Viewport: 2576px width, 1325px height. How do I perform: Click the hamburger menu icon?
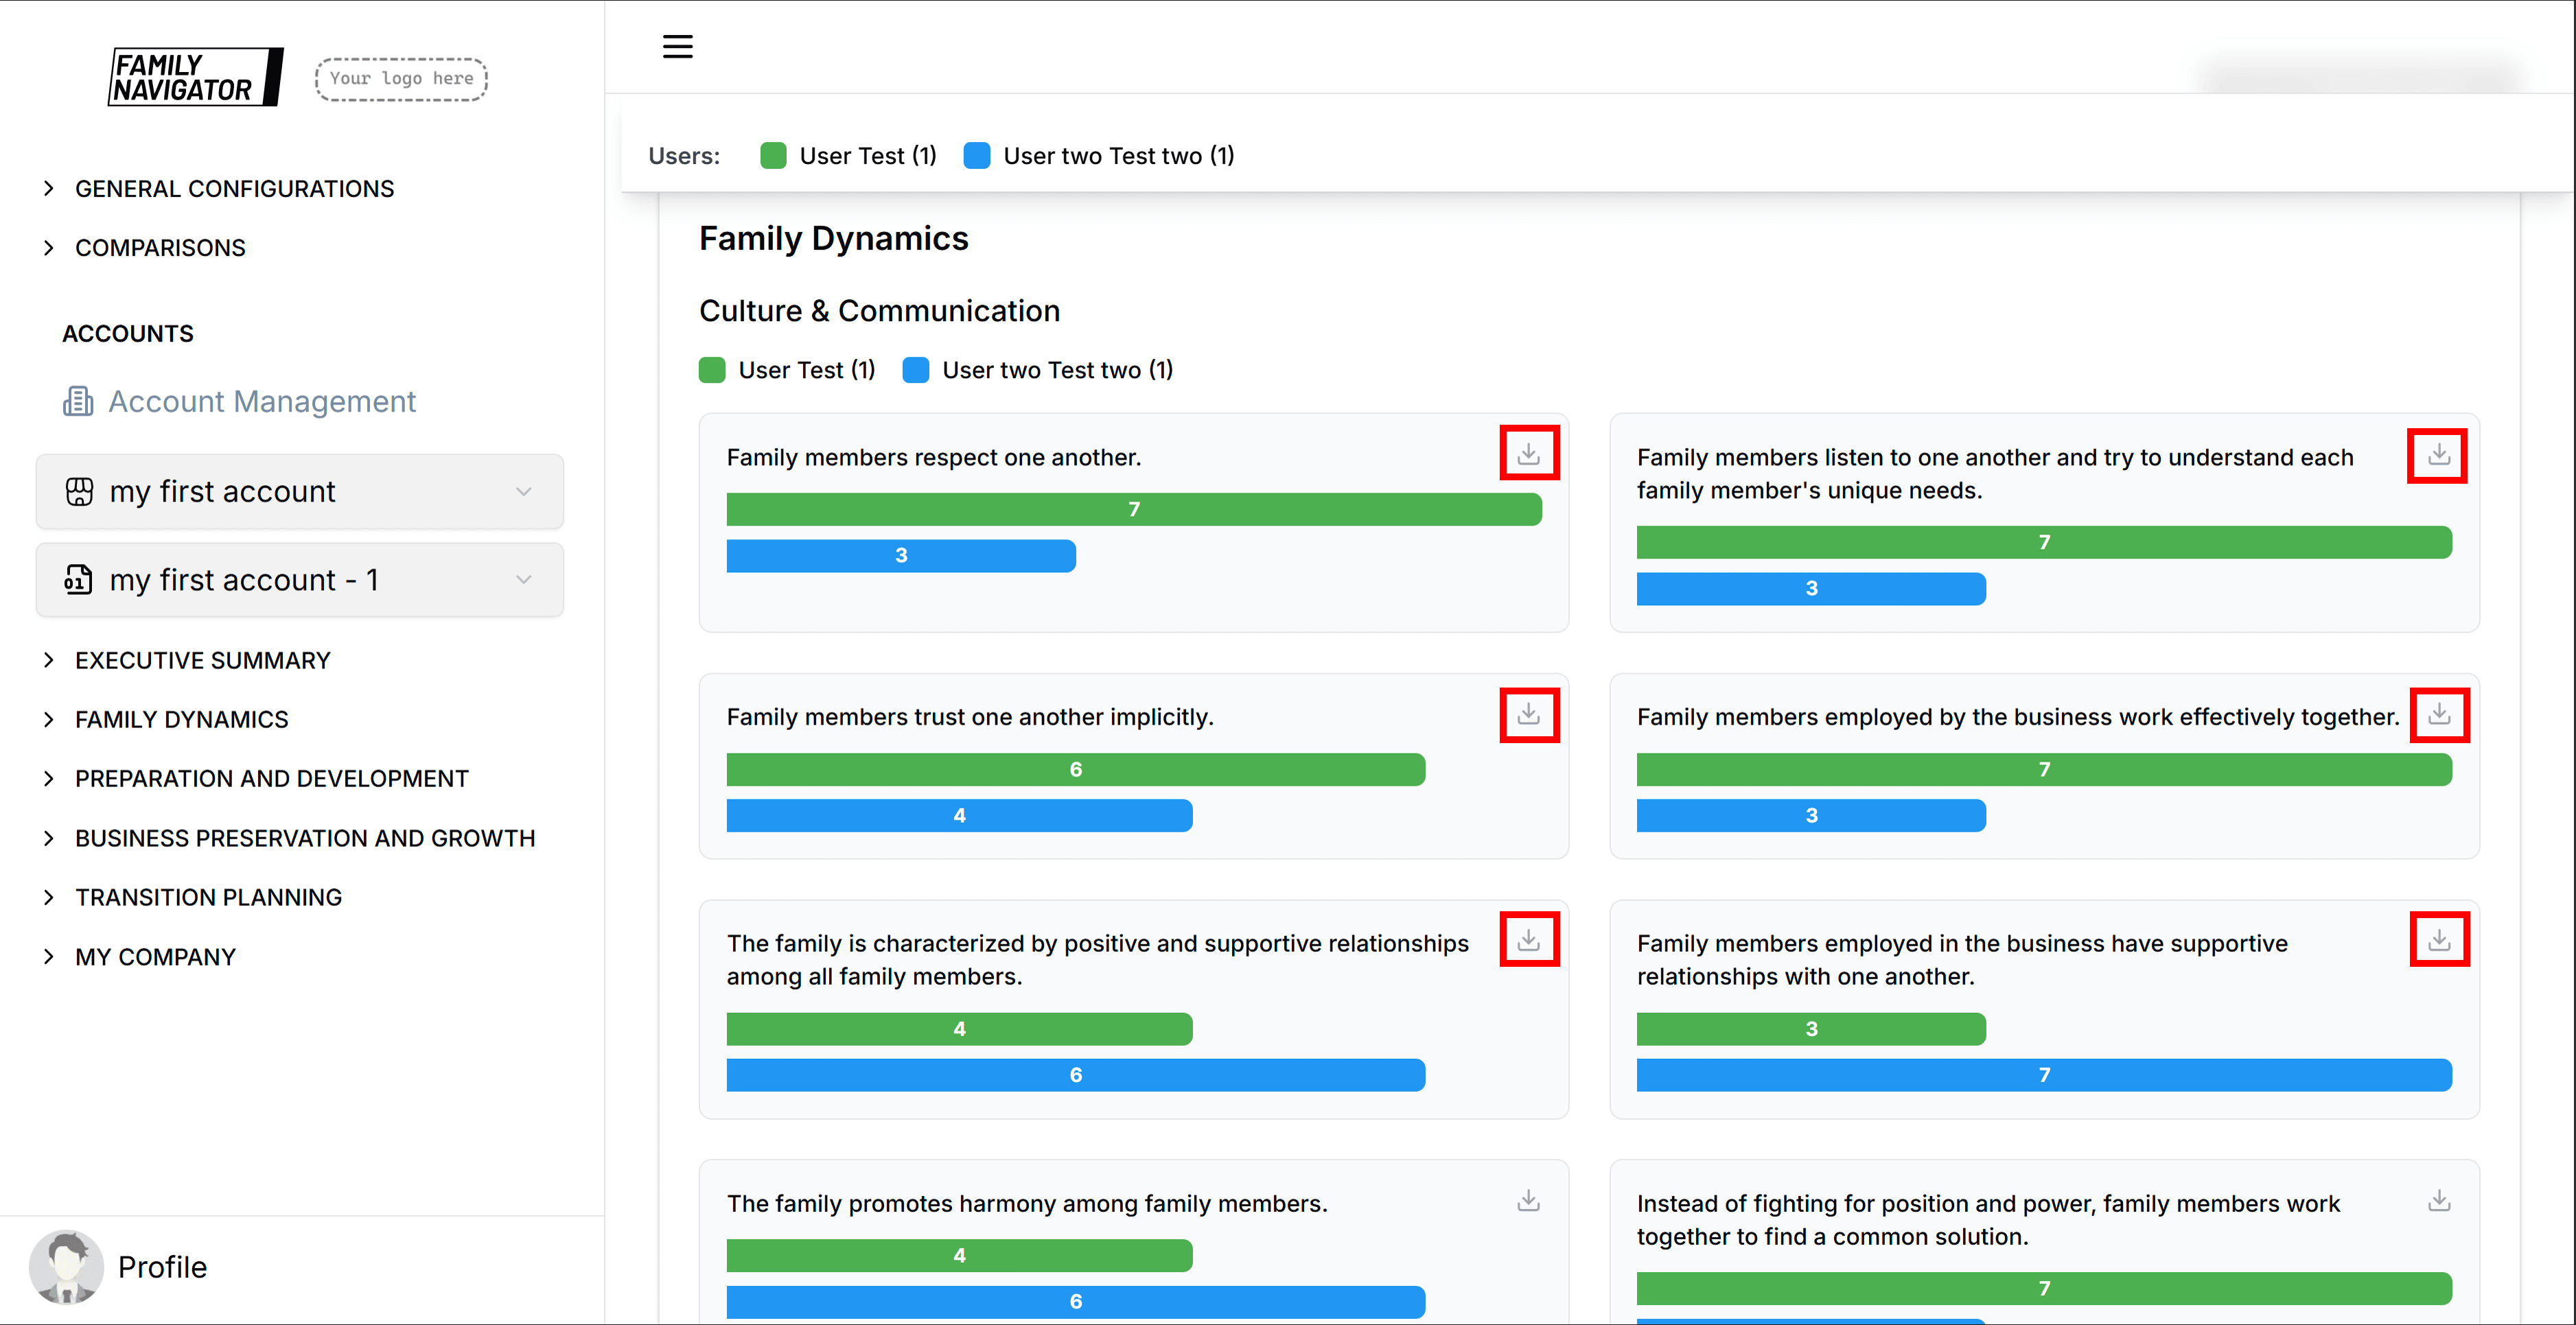coord(677,47)
